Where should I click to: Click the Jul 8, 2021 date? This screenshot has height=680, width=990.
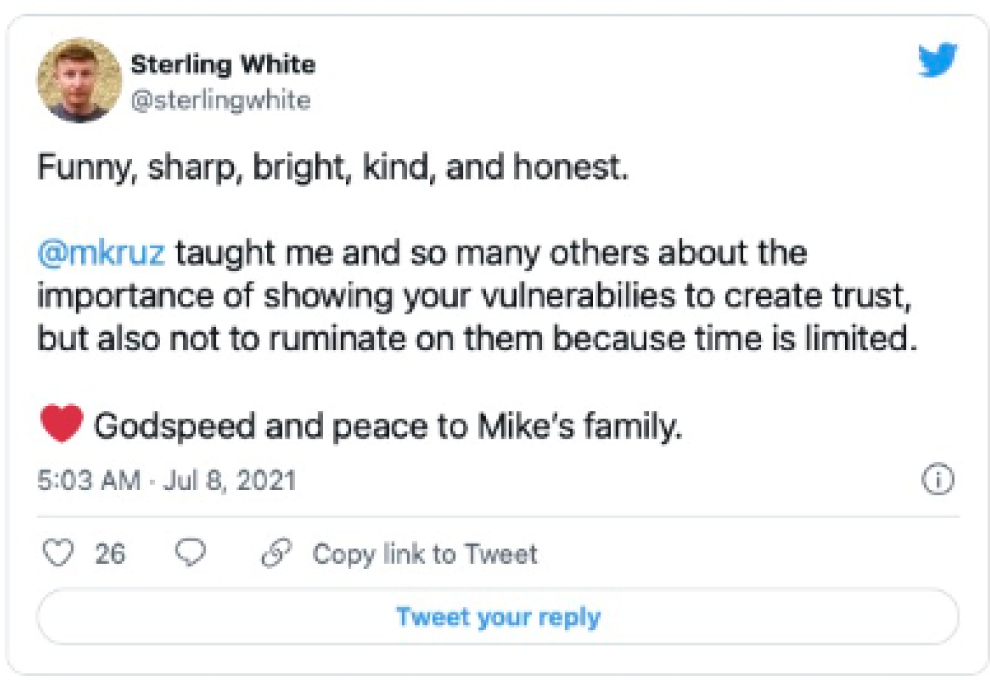tap(231, 480)
